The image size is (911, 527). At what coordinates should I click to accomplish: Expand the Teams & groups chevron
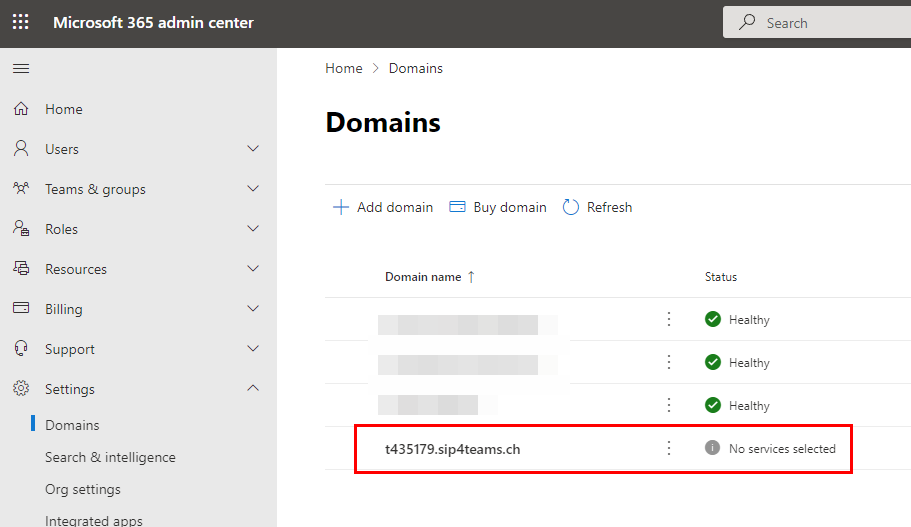(253, 188)
